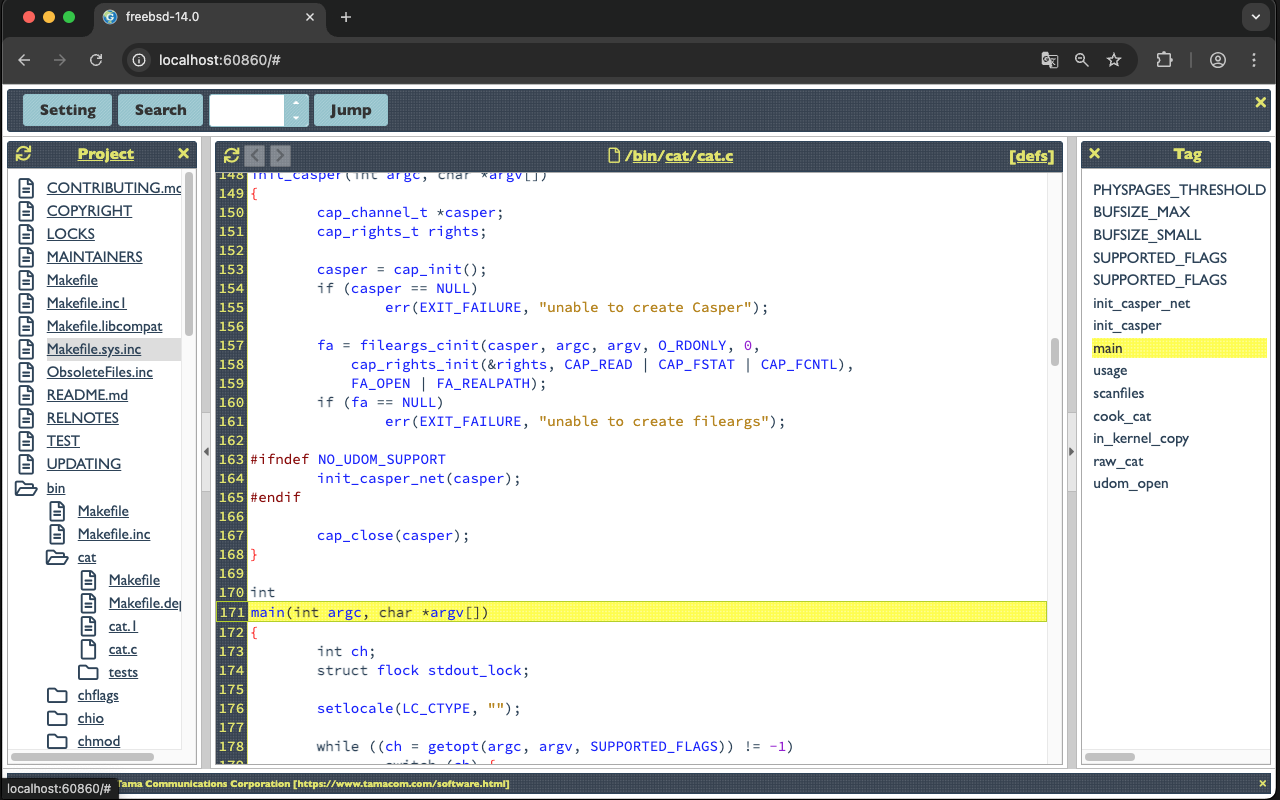Image resolution: width=1280 pixels, height=800 pixels.
Task: Select the highlighted main tag
Action: [1179, 348]
